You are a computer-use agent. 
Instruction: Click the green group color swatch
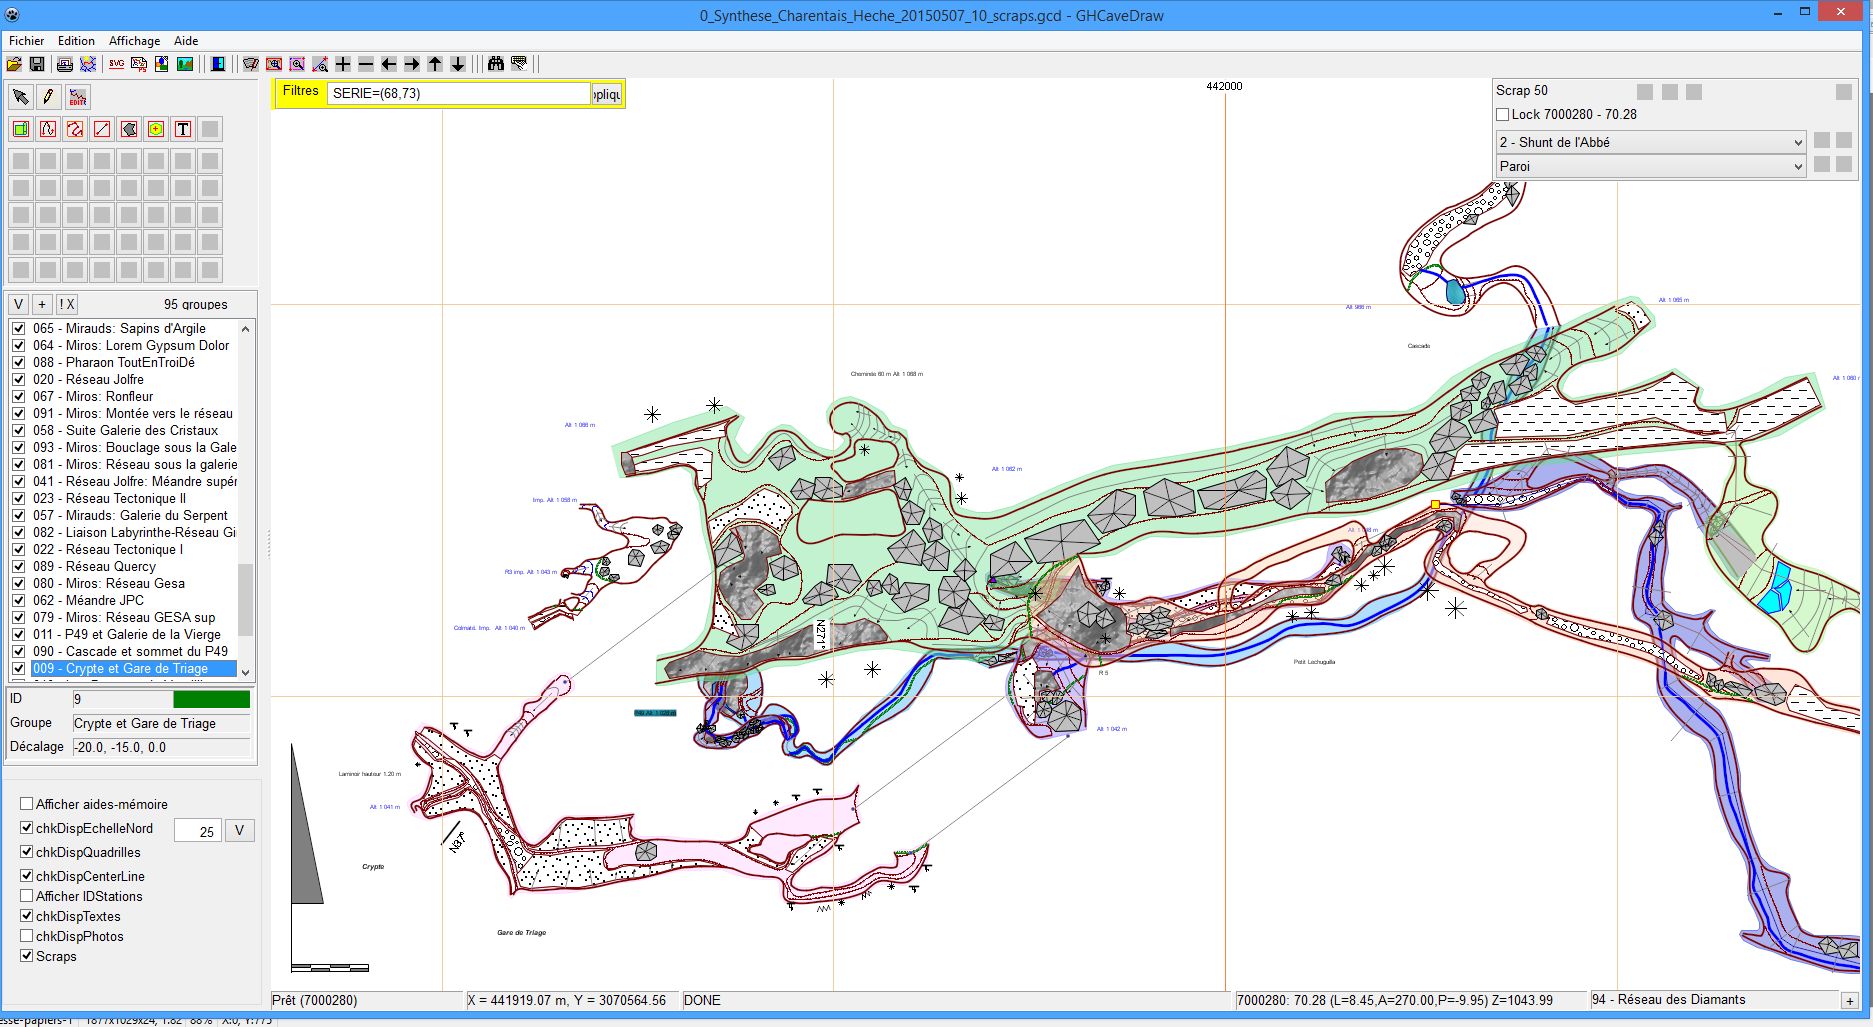coord(211,699)
